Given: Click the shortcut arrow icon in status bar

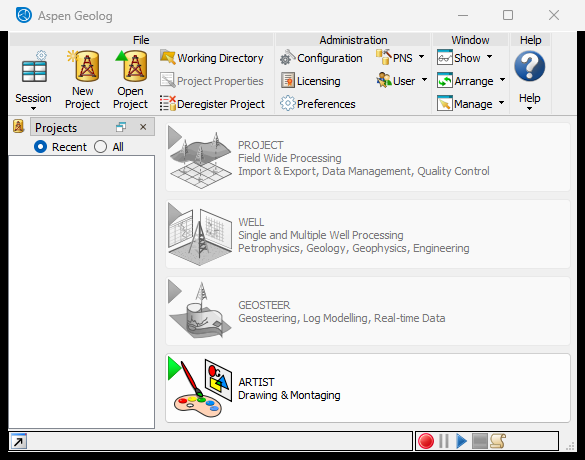Looking at the screenshot, I should 19,441.
